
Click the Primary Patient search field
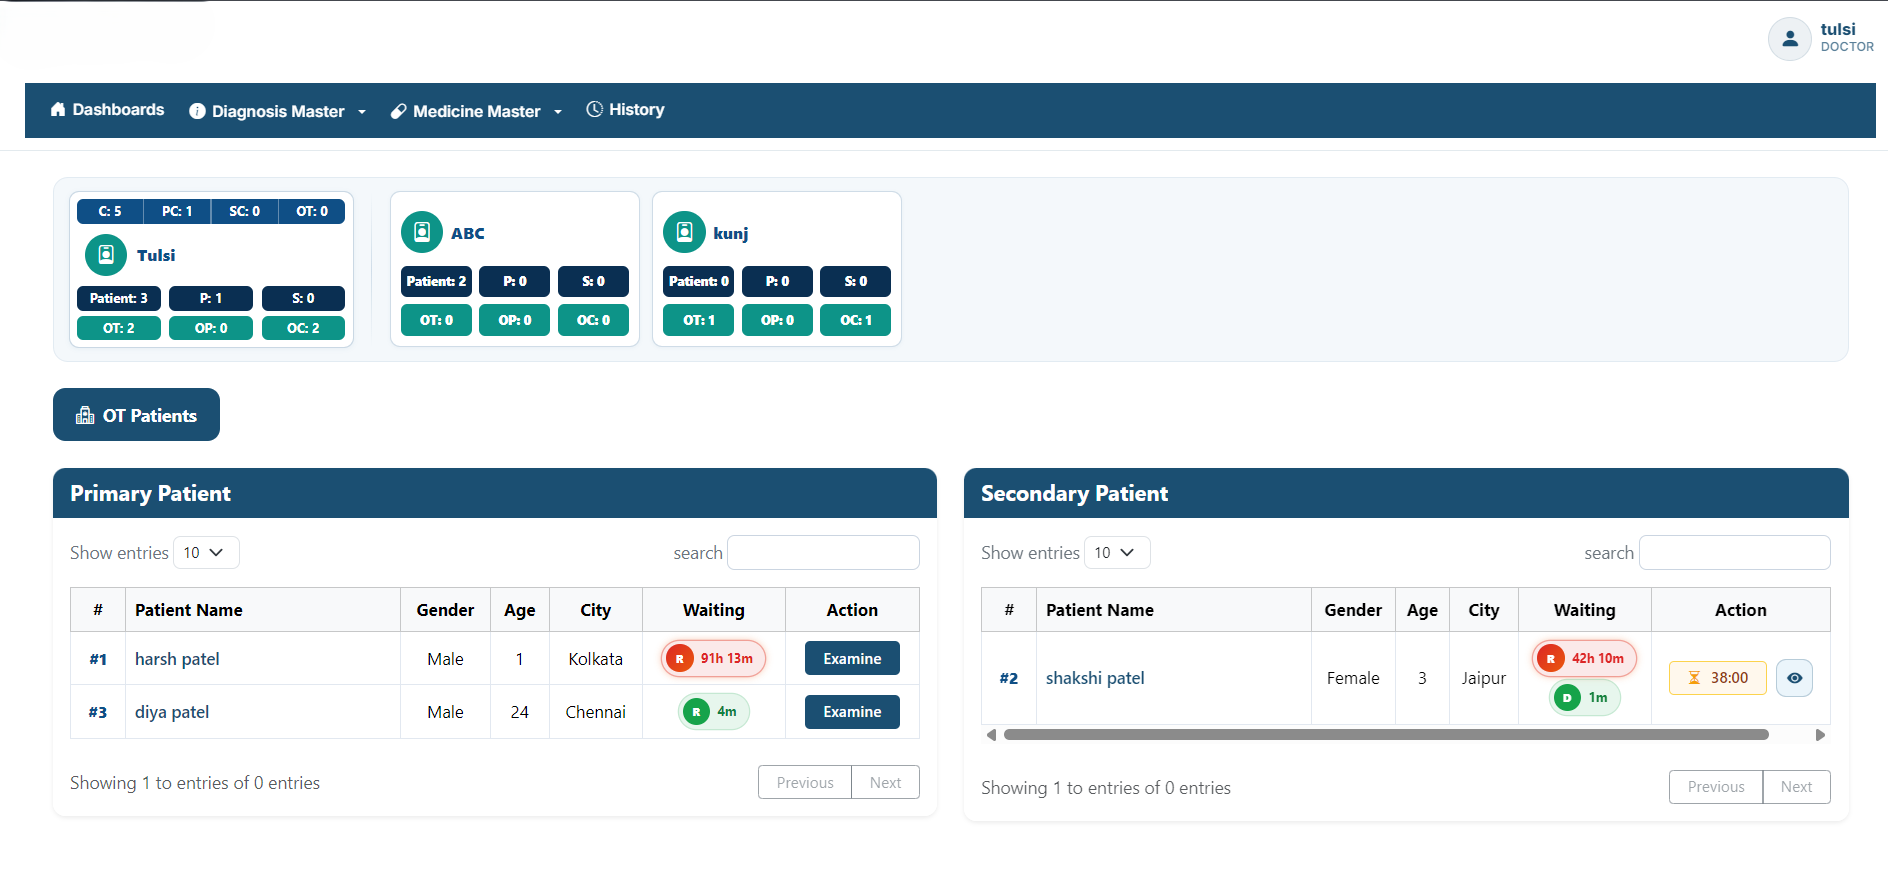(823, 553)
